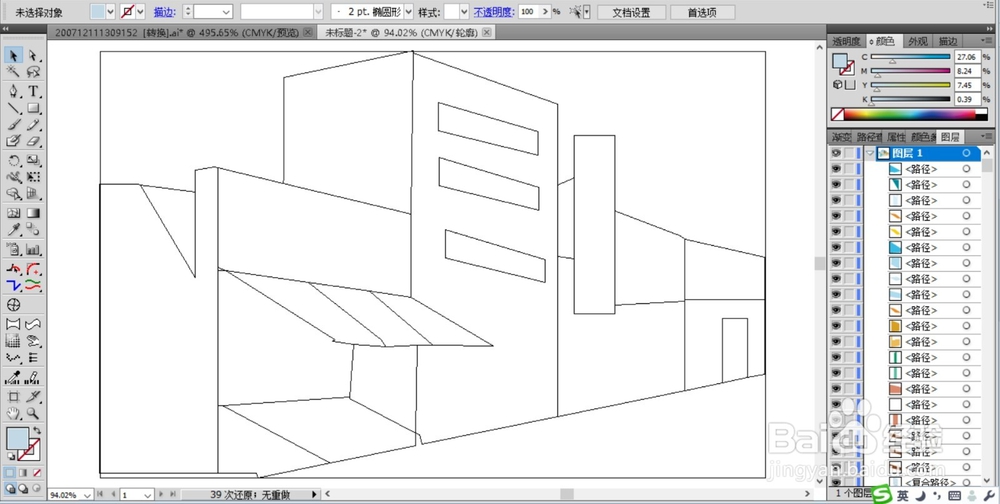Screen dimensions: 1000x504
Task: Open the 描边 link in control bar
Action: 164,11
